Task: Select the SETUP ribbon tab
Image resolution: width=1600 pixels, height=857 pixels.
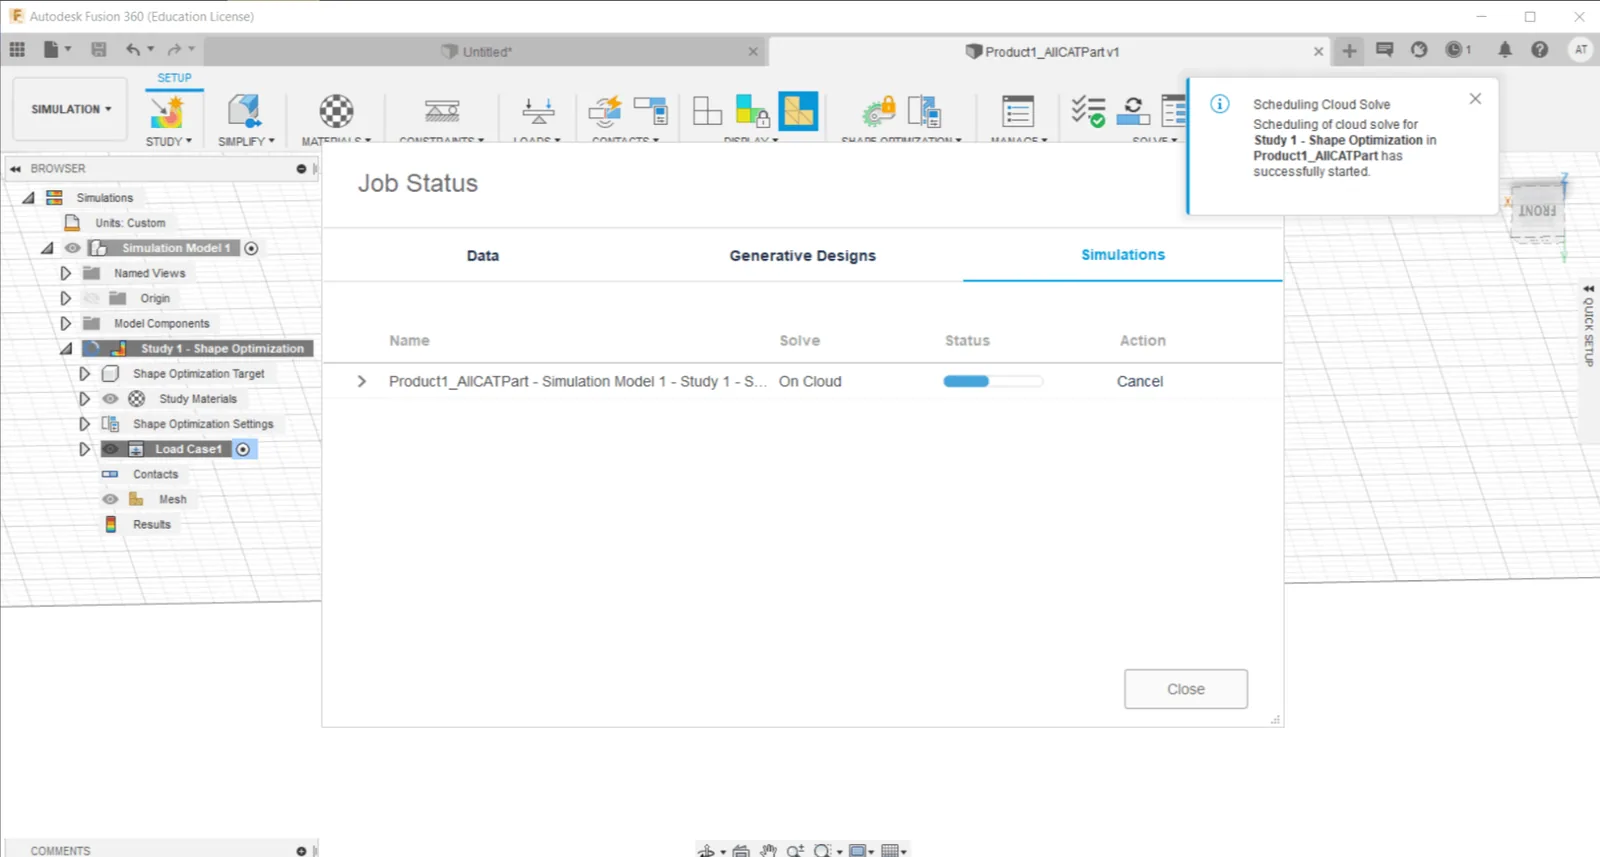Action: [174, 78]
